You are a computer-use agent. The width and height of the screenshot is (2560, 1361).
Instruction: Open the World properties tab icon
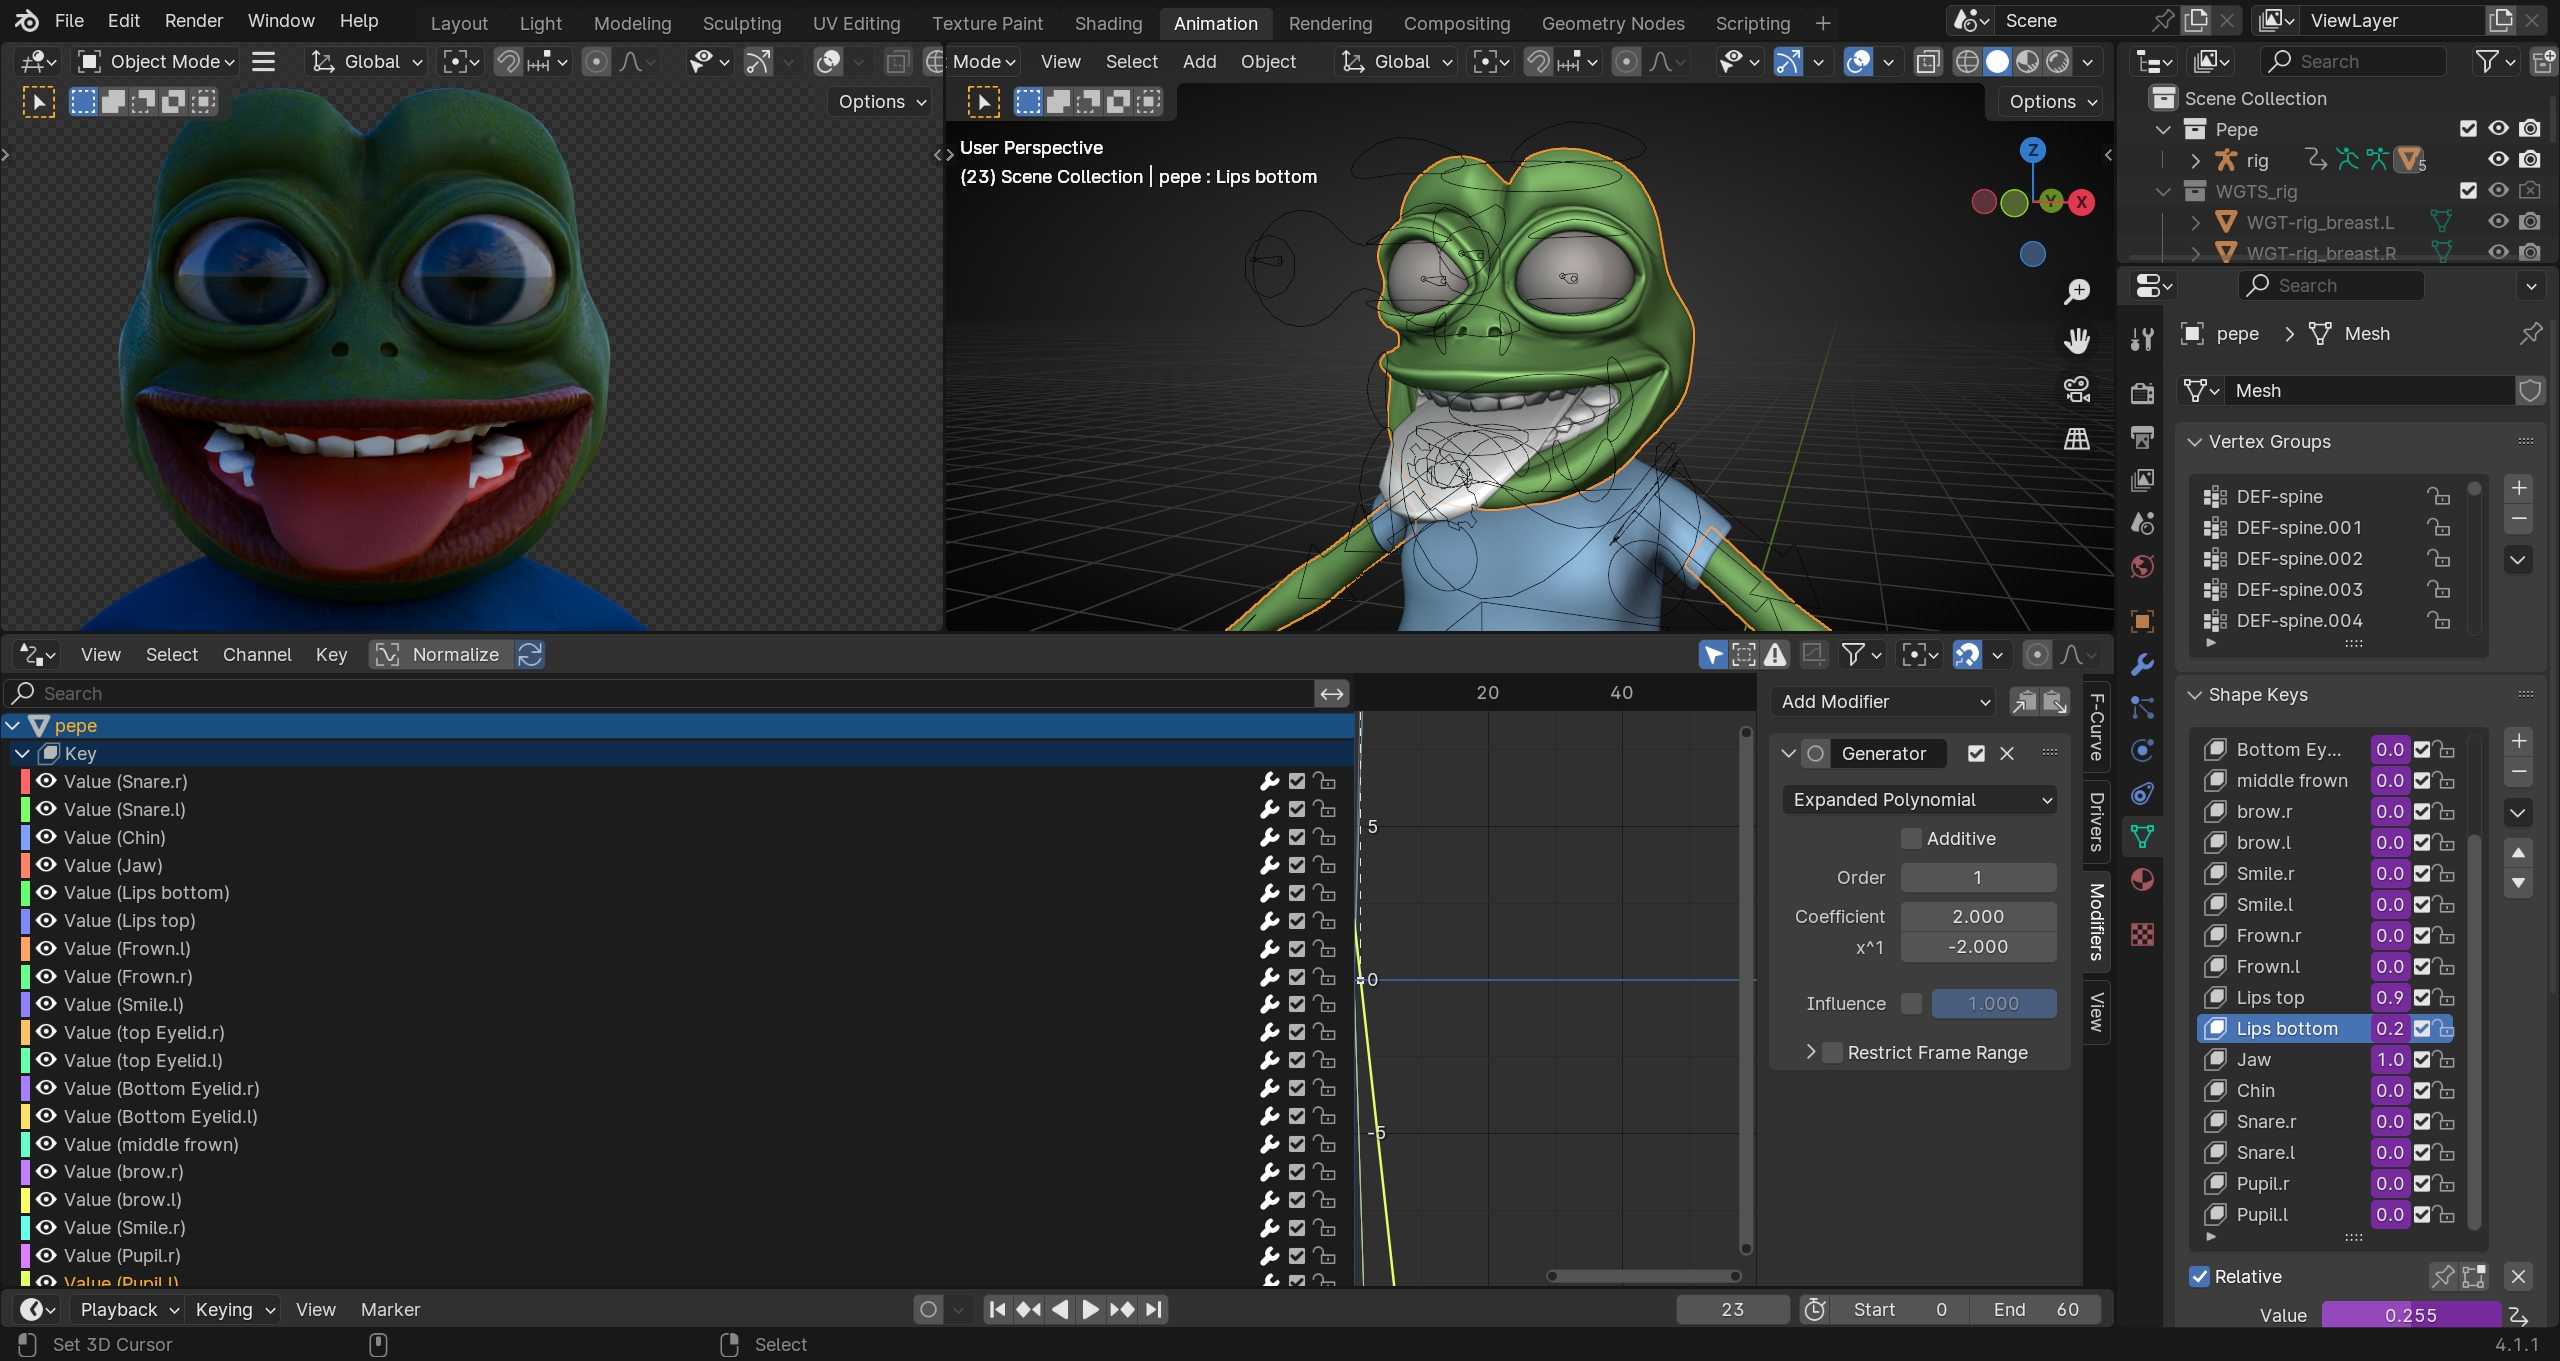2142,567
